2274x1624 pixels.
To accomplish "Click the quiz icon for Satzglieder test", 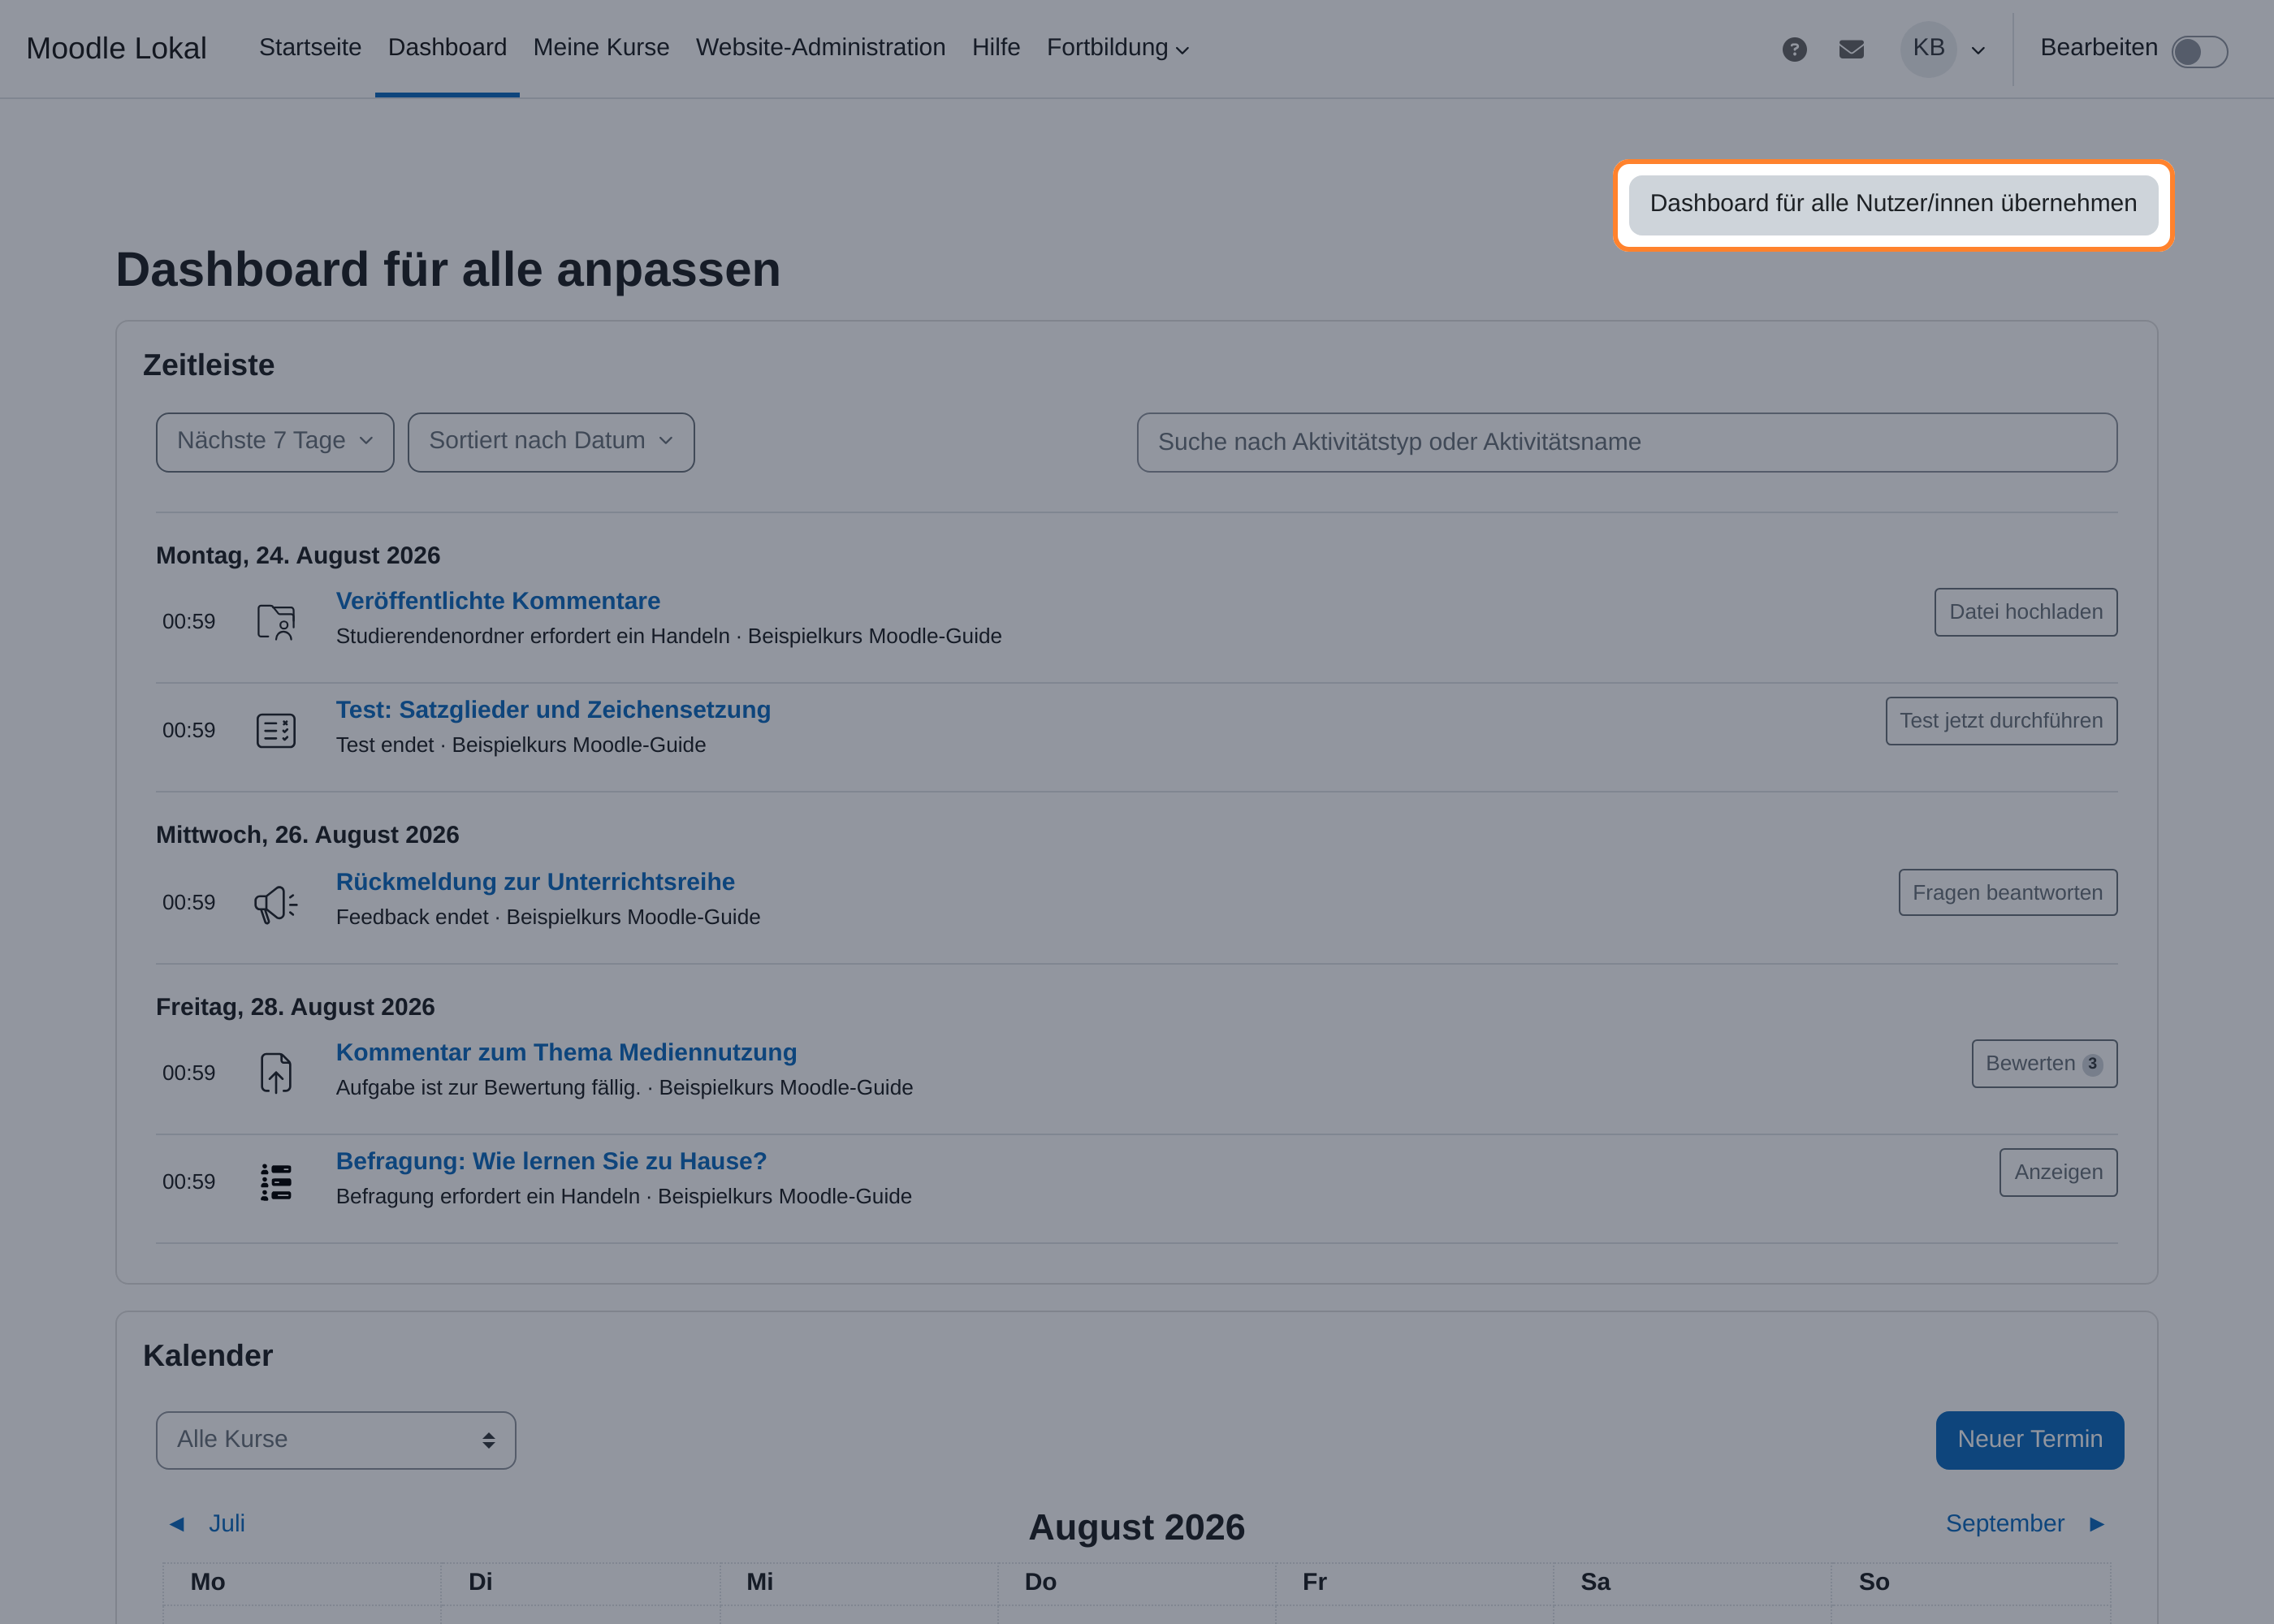I will tap(276, 731).
